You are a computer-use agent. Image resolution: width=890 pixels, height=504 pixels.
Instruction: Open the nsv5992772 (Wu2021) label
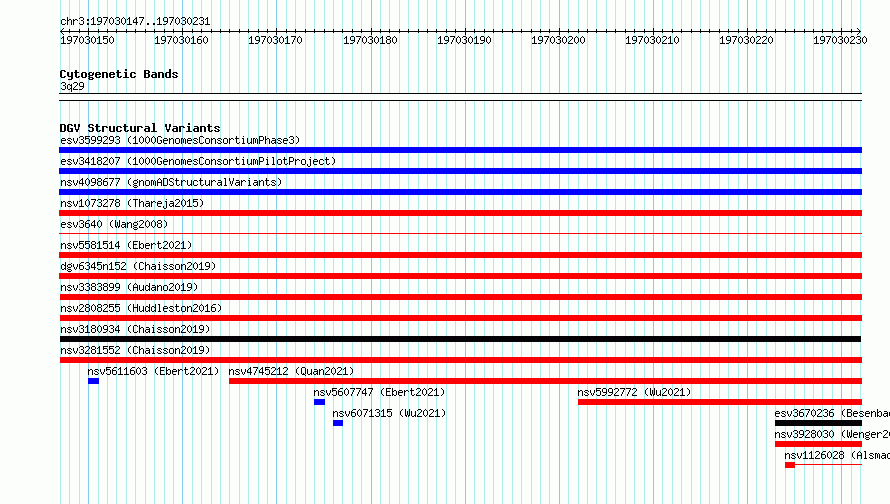pyautogui.click(x=634, y=392)
